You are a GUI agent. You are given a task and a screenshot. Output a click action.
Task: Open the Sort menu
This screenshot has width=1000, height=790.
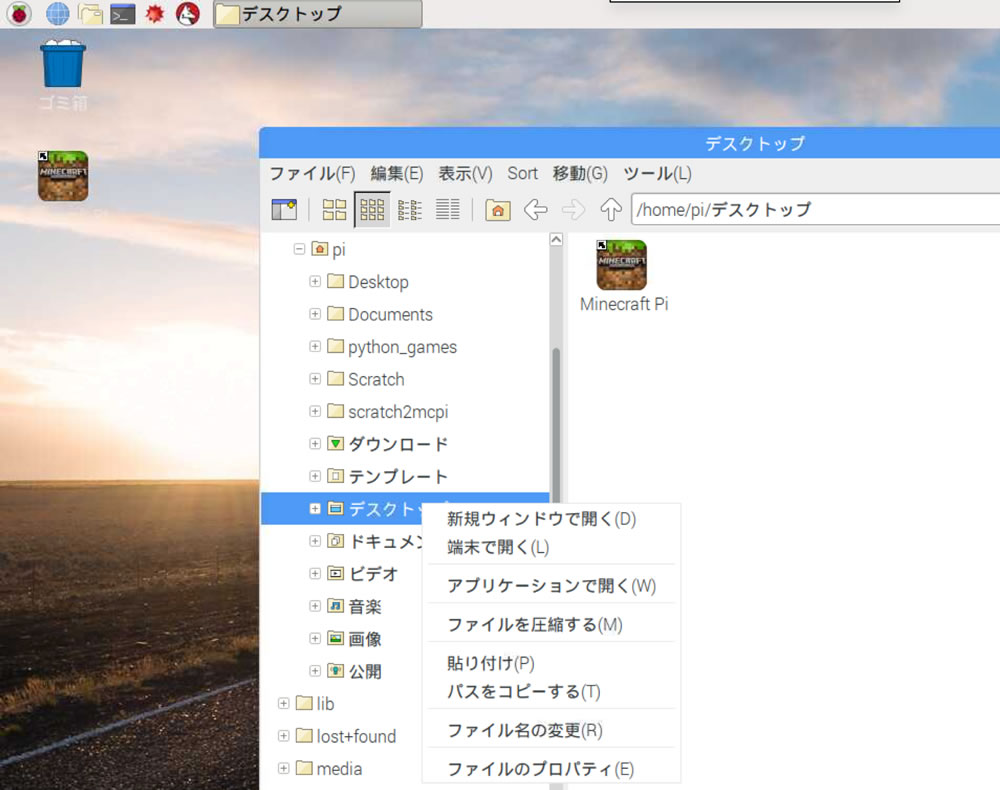coord(522,173)
